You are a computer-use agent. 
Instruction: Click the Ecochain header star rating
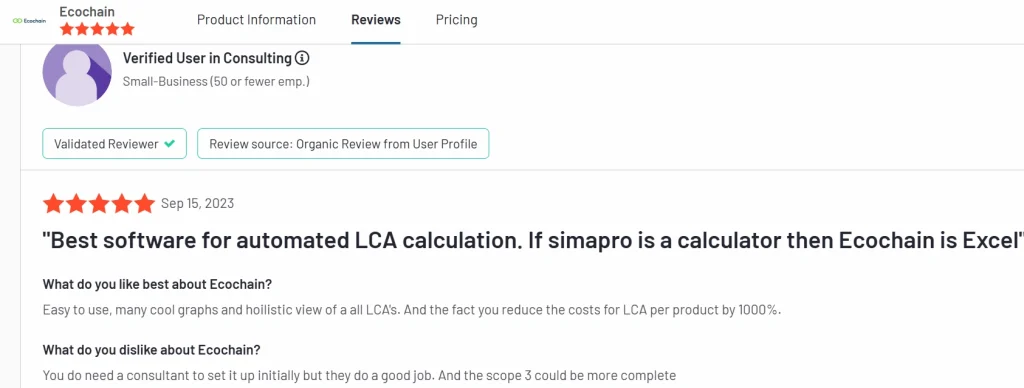[x=97, y=29]
